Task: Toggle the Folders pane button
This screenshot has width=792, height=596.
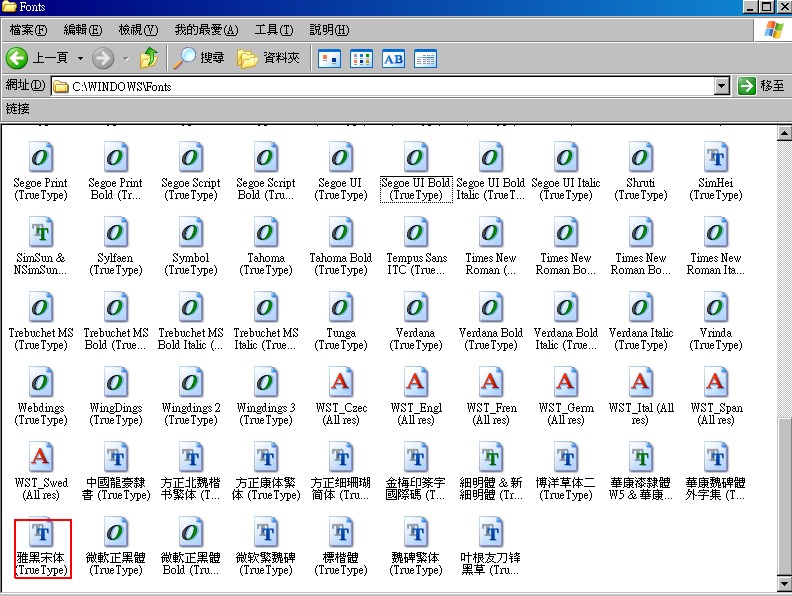Action: 269,58
